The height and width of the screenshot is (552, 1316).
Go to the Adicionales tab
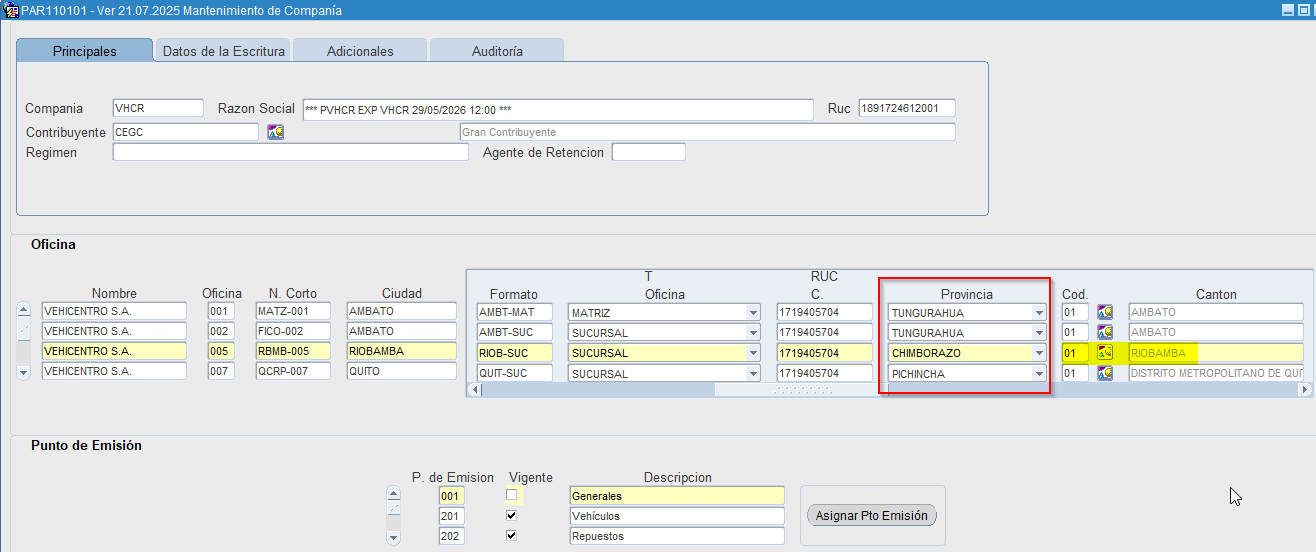[360, 51]
